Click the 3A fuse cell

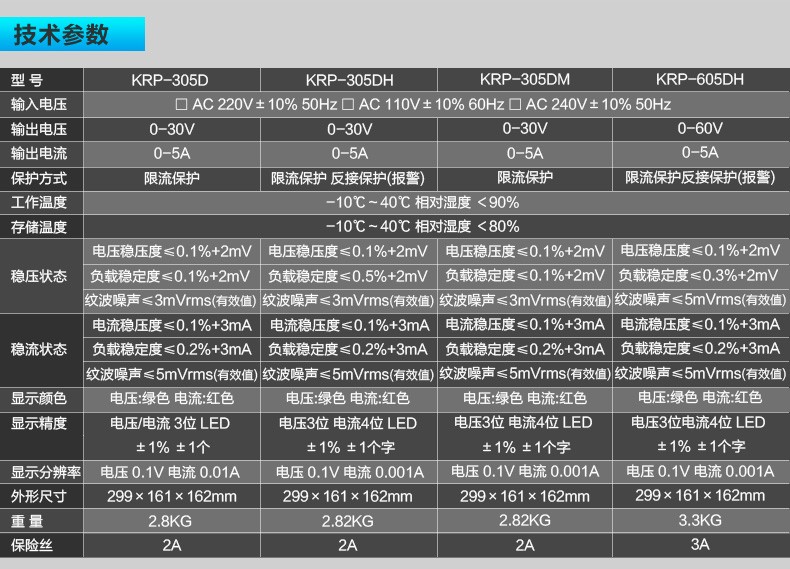700,545
